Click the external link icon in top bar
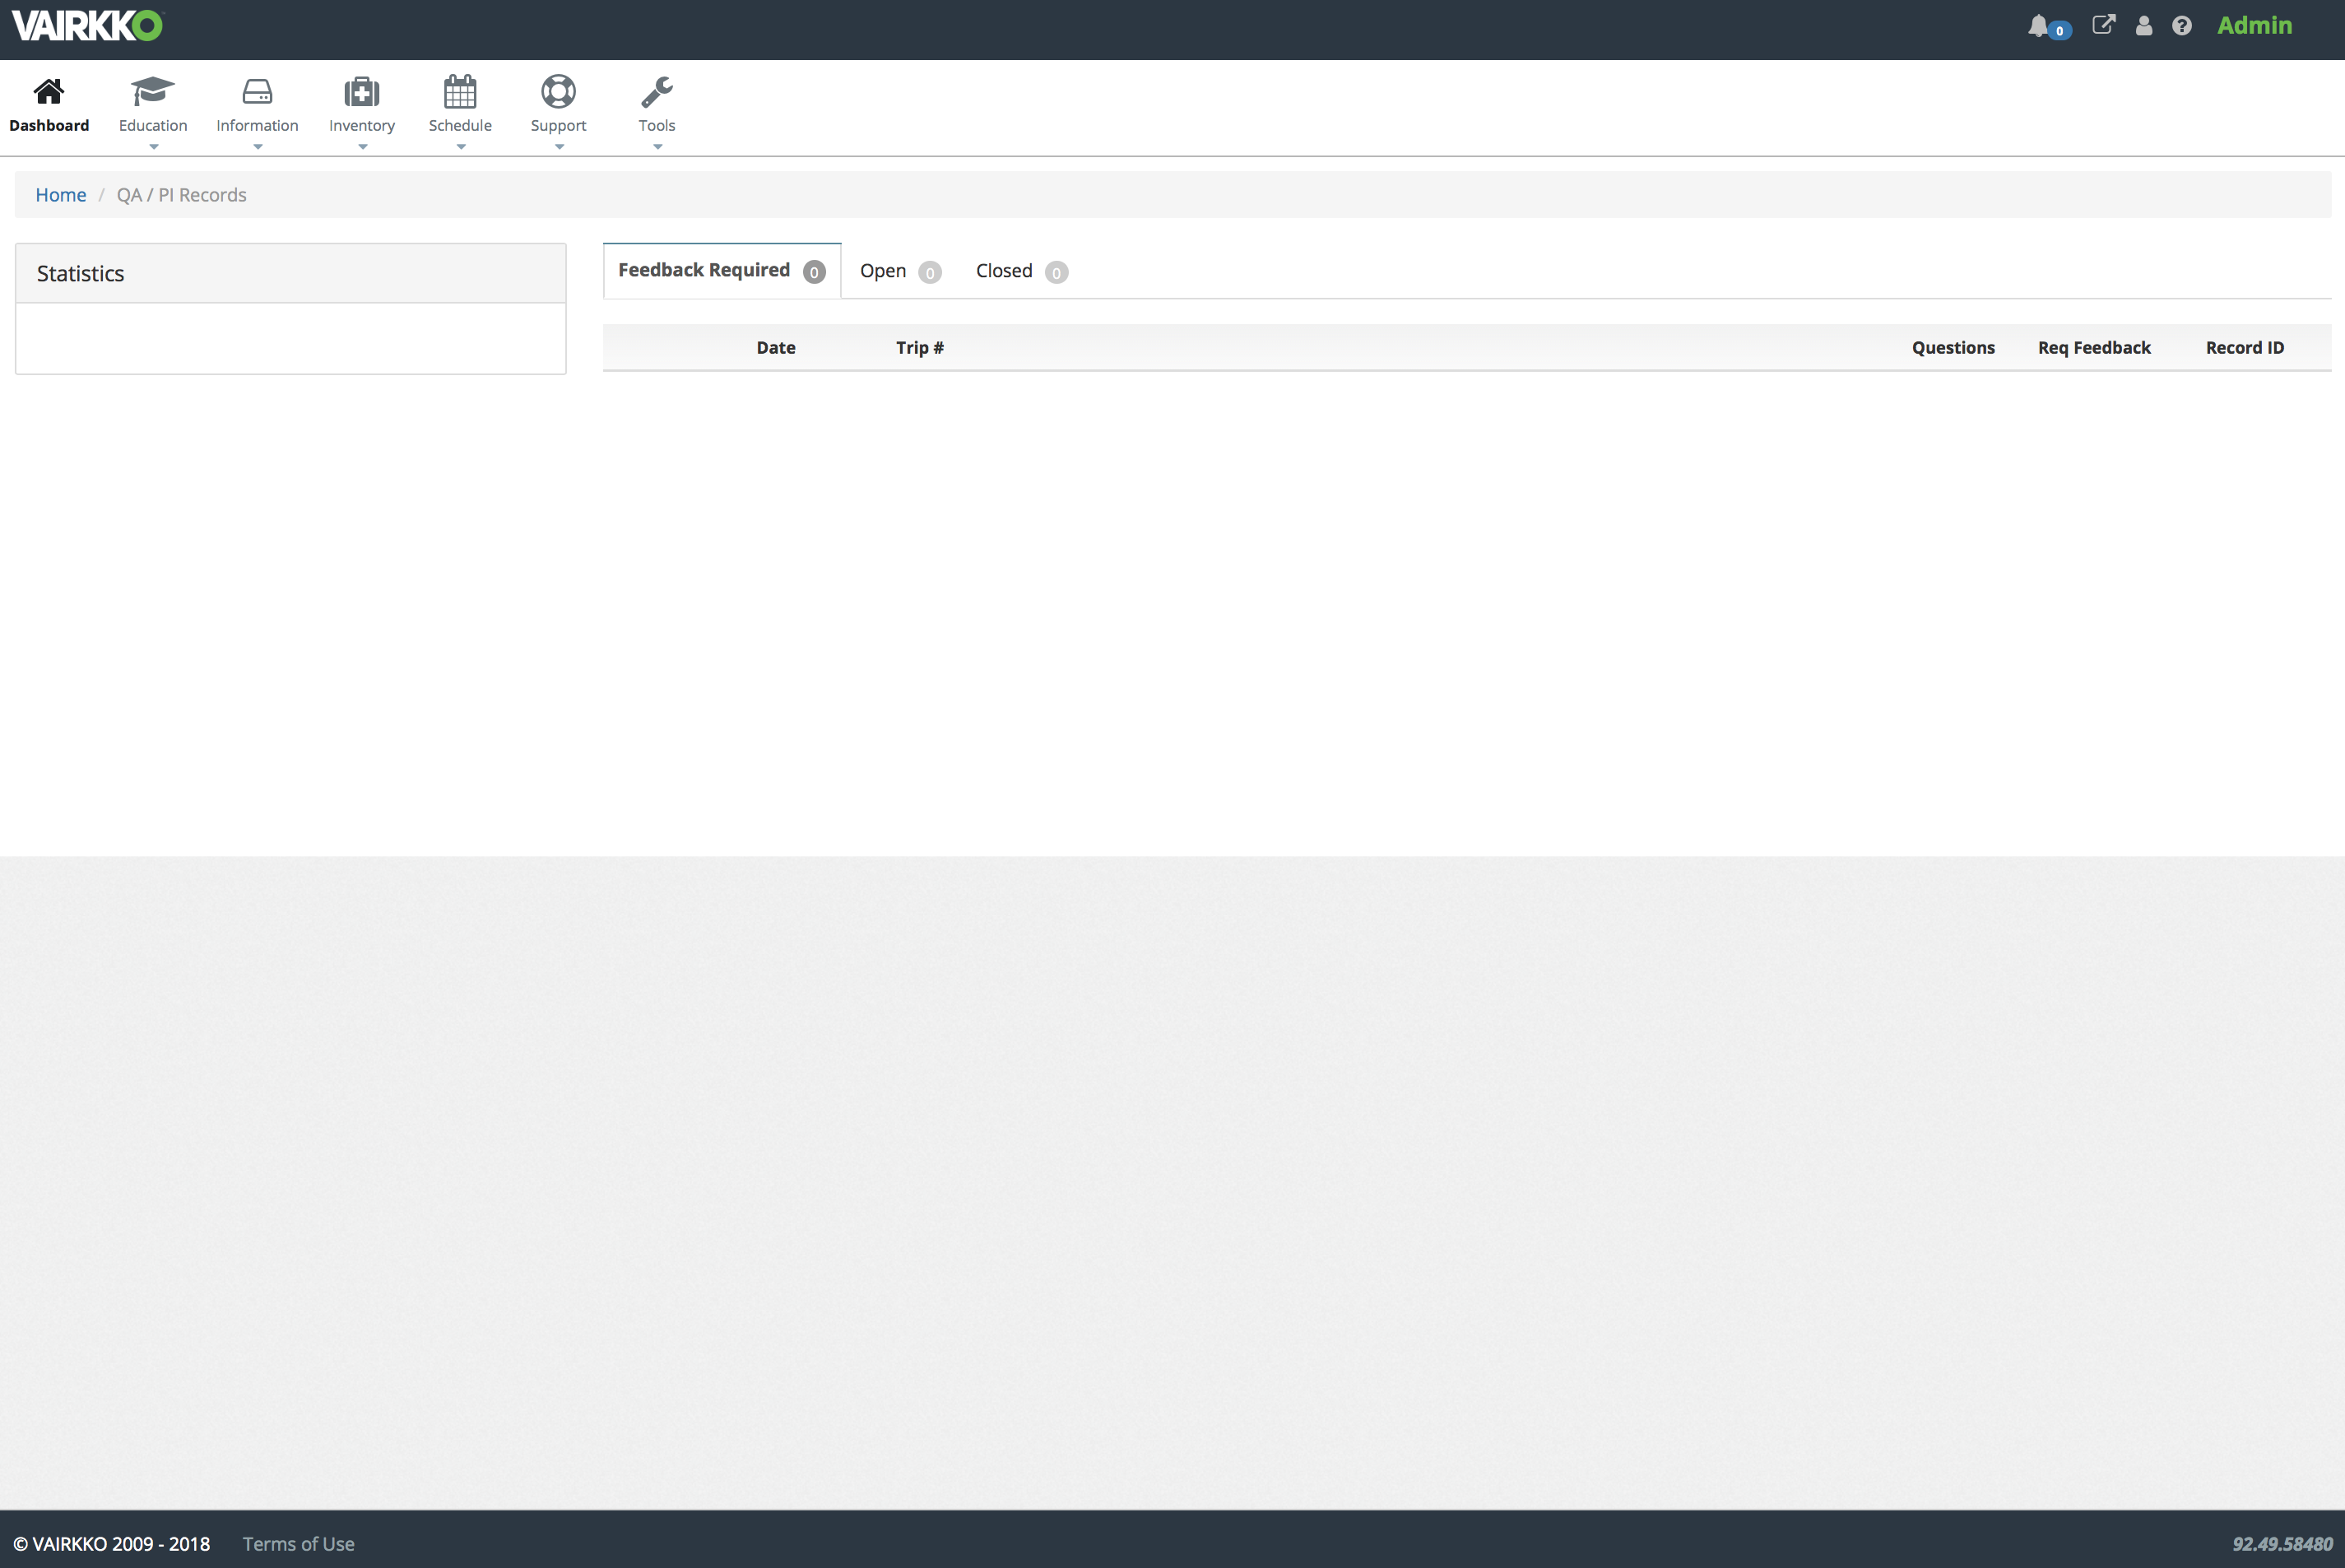This screenshot has height=1568, width=2345. point(2104,25)
